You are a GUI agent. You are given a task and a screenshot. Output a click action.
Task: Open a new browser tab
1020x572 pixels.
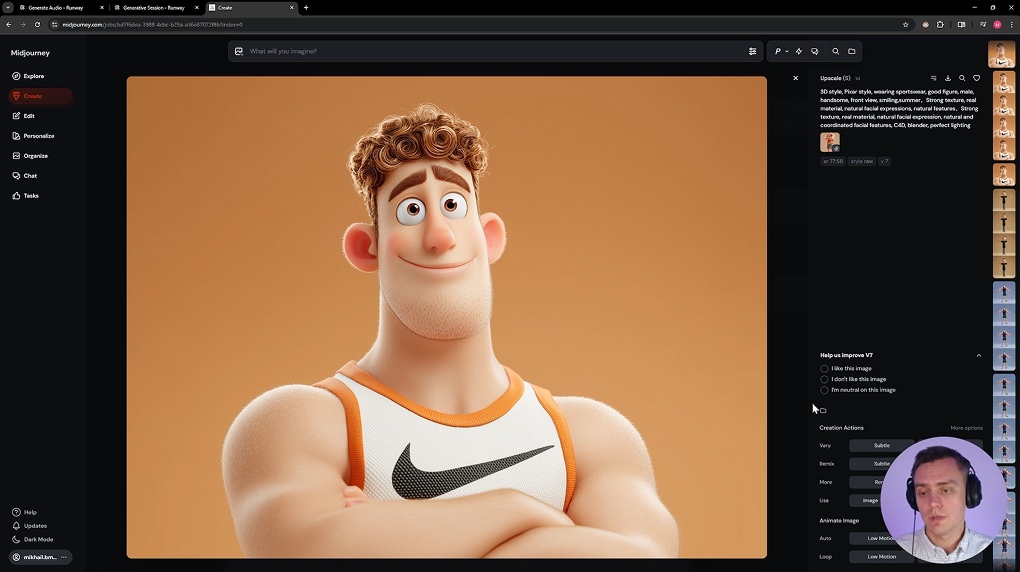[306, 8]
